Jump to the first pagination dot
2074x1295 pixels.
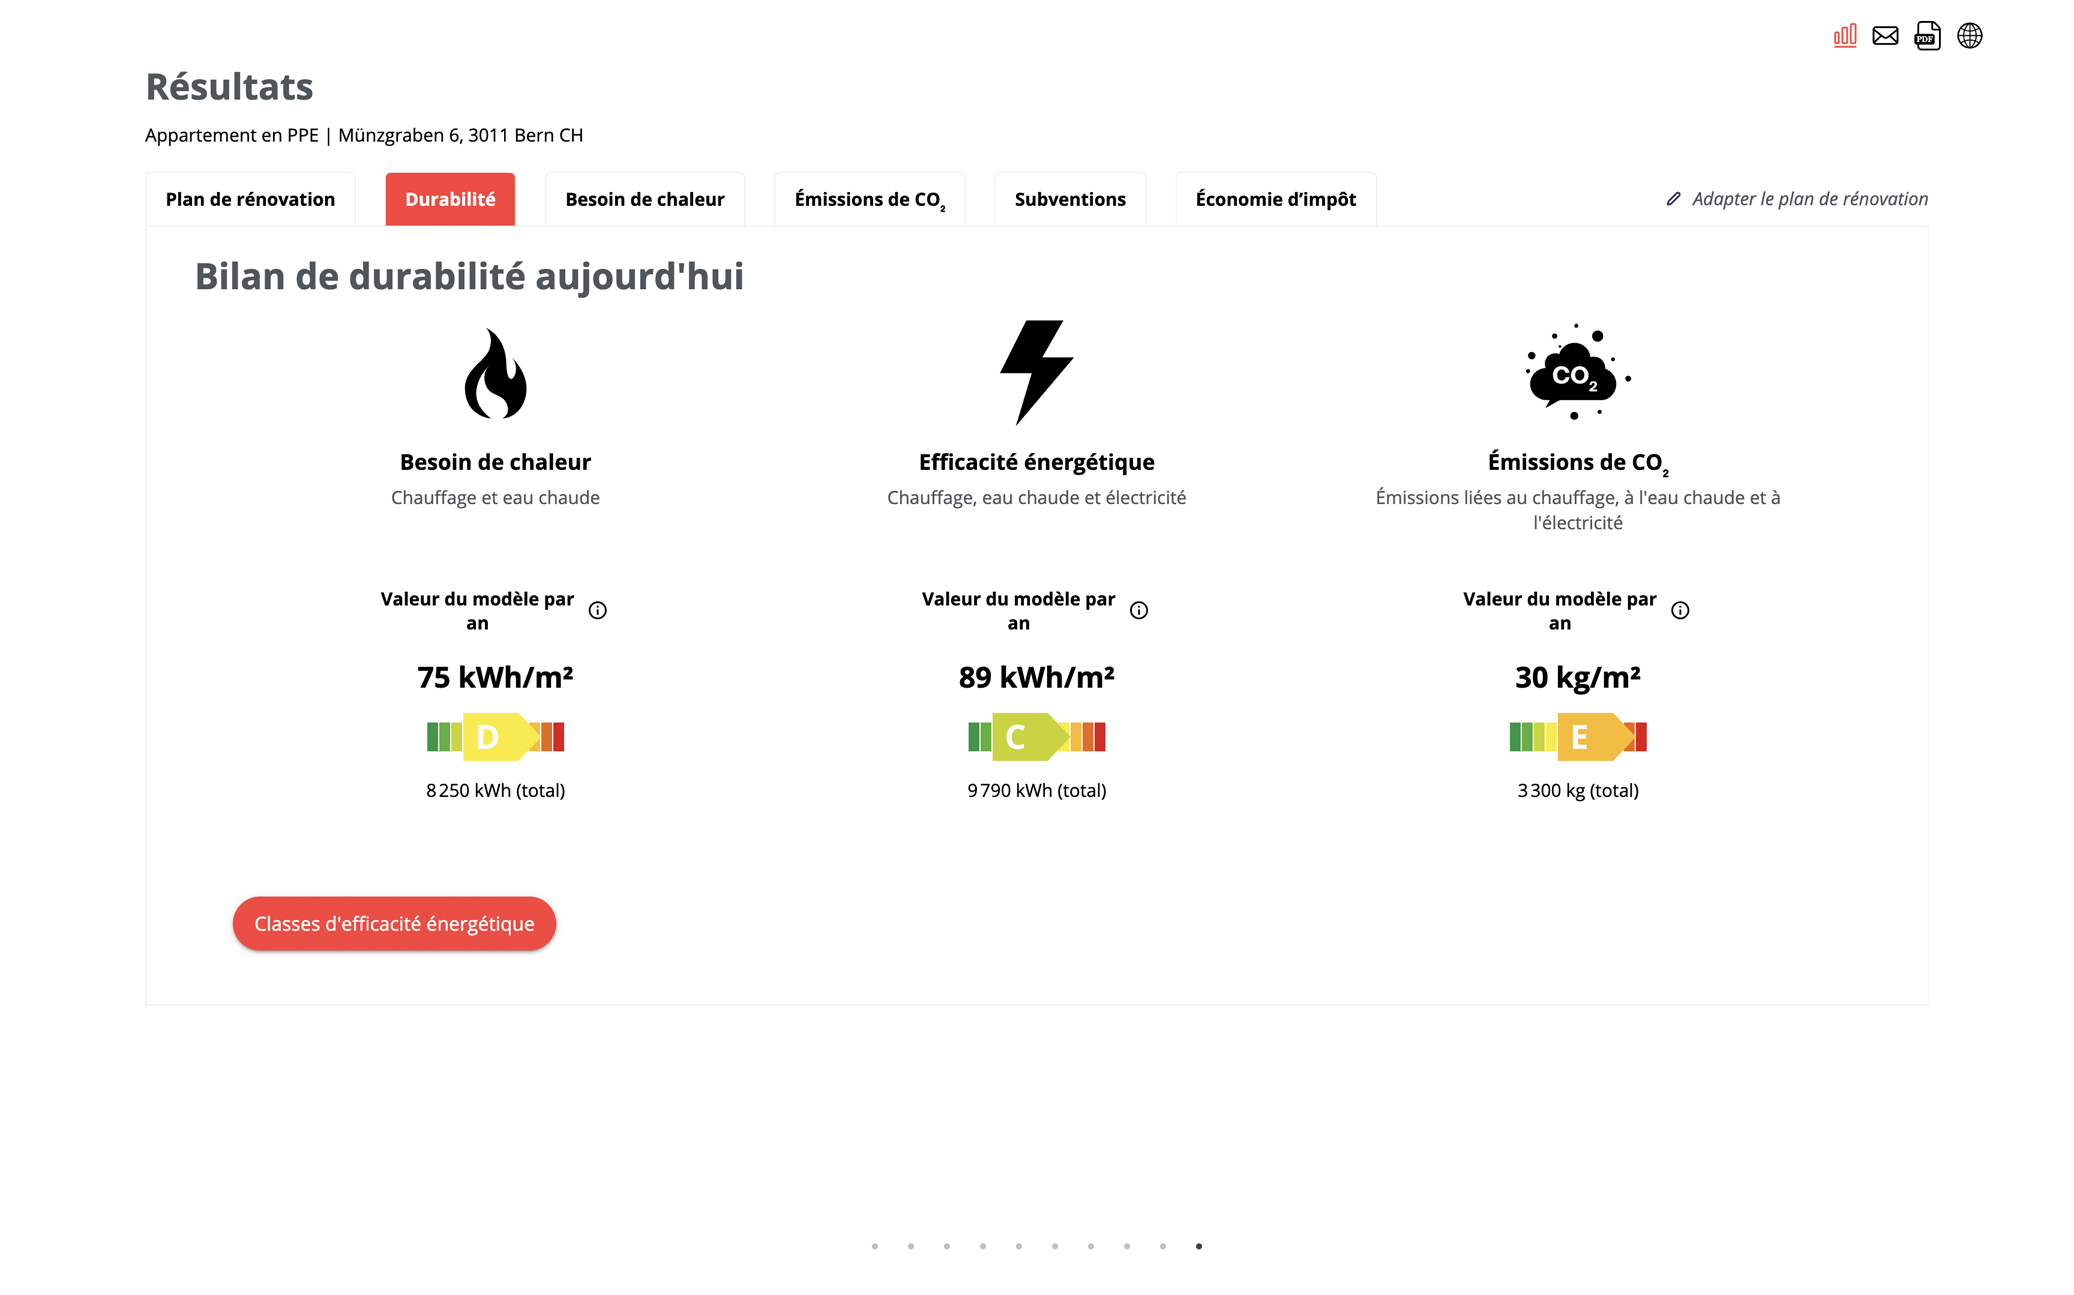point(875,1246)
